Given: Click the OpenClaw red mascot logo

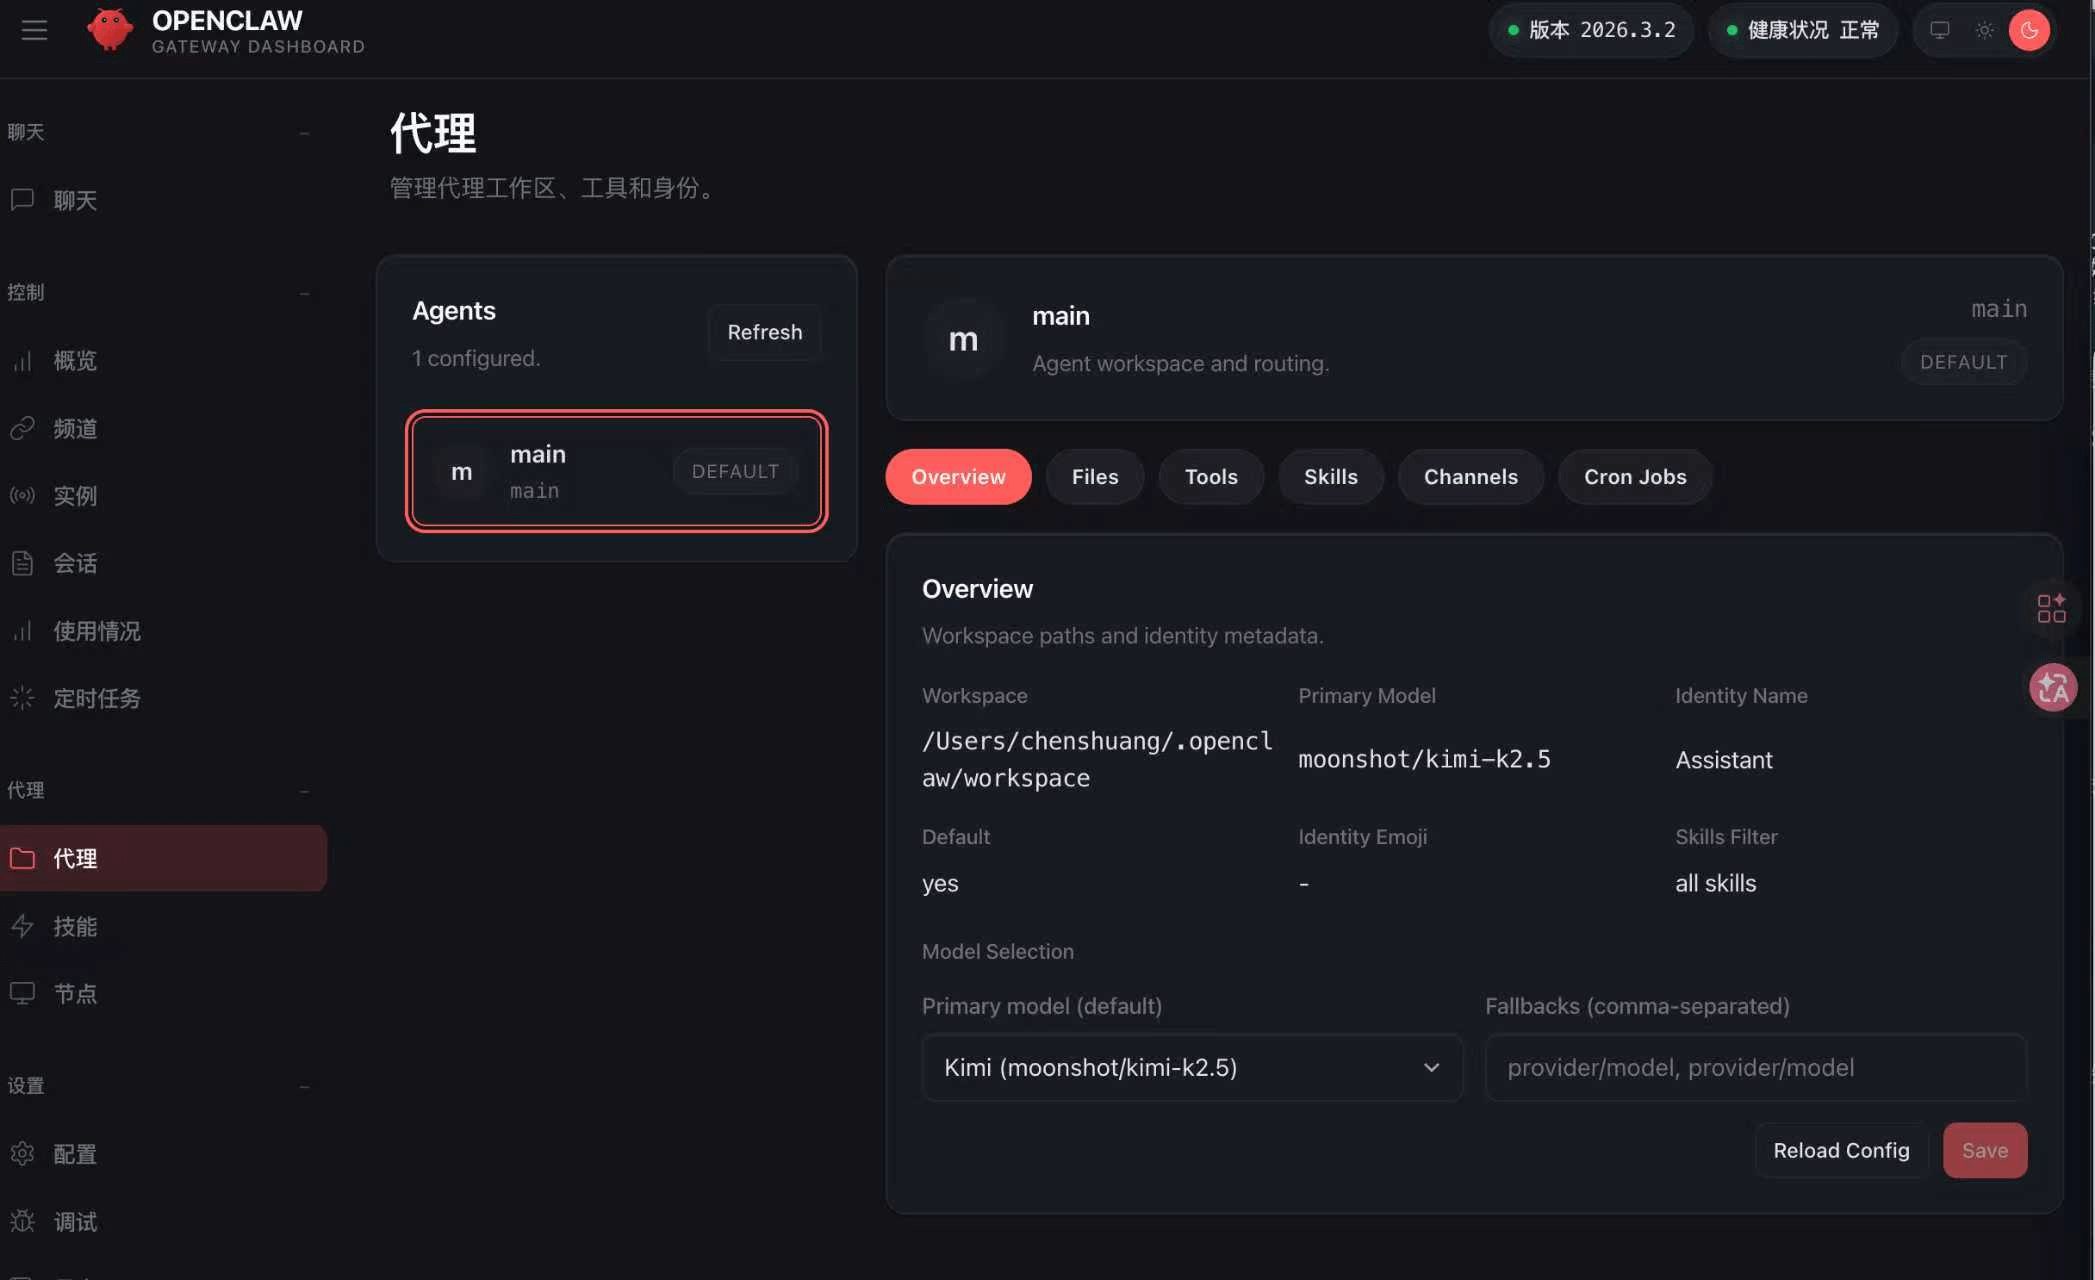Looking at the screenshot, I should (x=110, y=30).
